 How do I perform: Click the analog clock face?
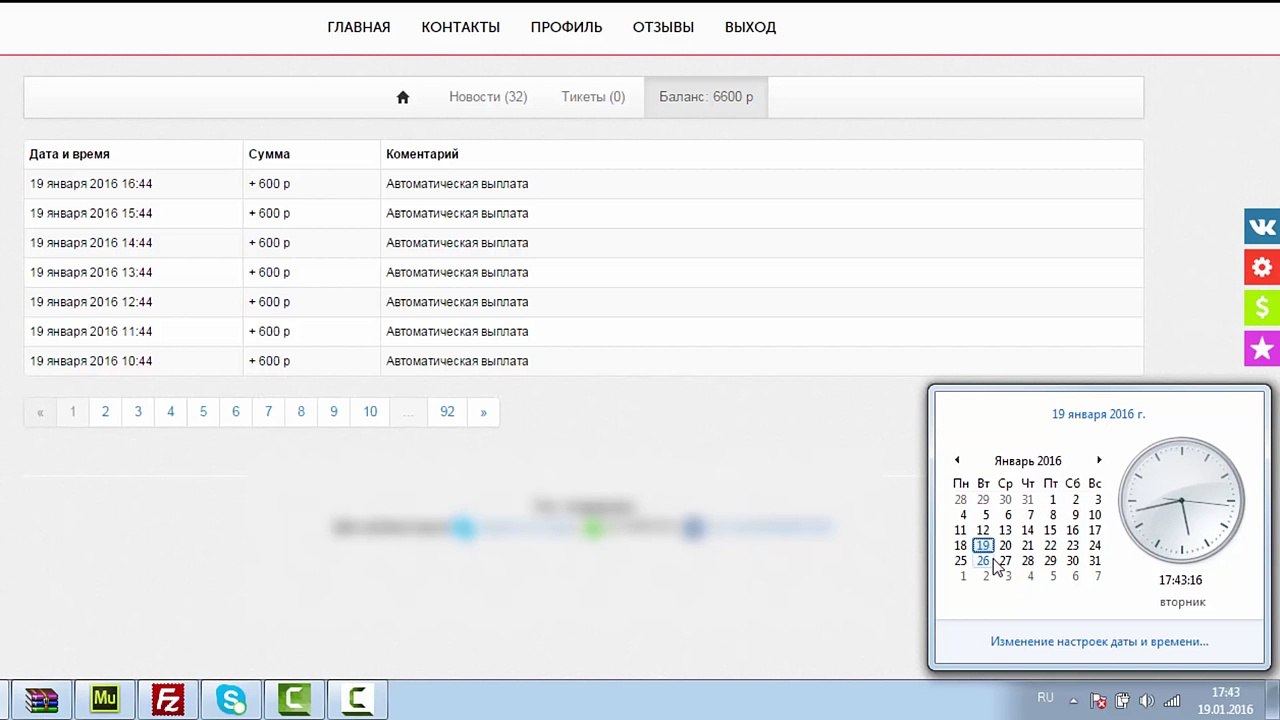1181,500
